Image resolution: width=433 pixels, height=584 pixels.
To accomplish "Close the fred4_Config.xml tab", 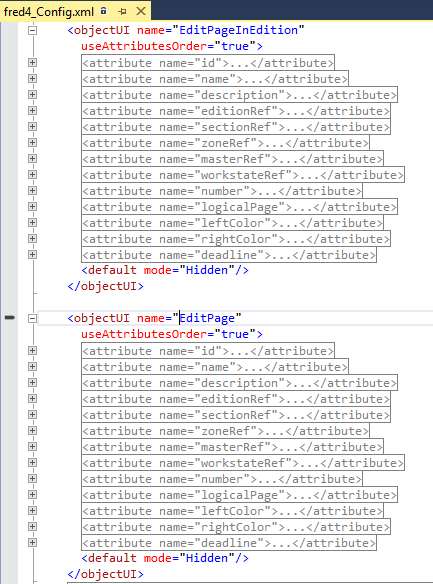I will pyautogui.click(x=141, y=11).
